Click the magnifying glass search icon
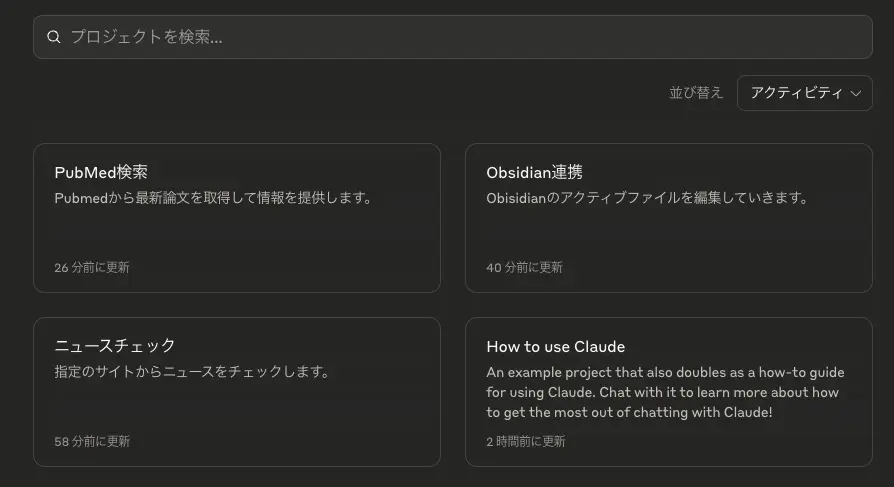Screen dimensions: 894x487 [54, 37]
